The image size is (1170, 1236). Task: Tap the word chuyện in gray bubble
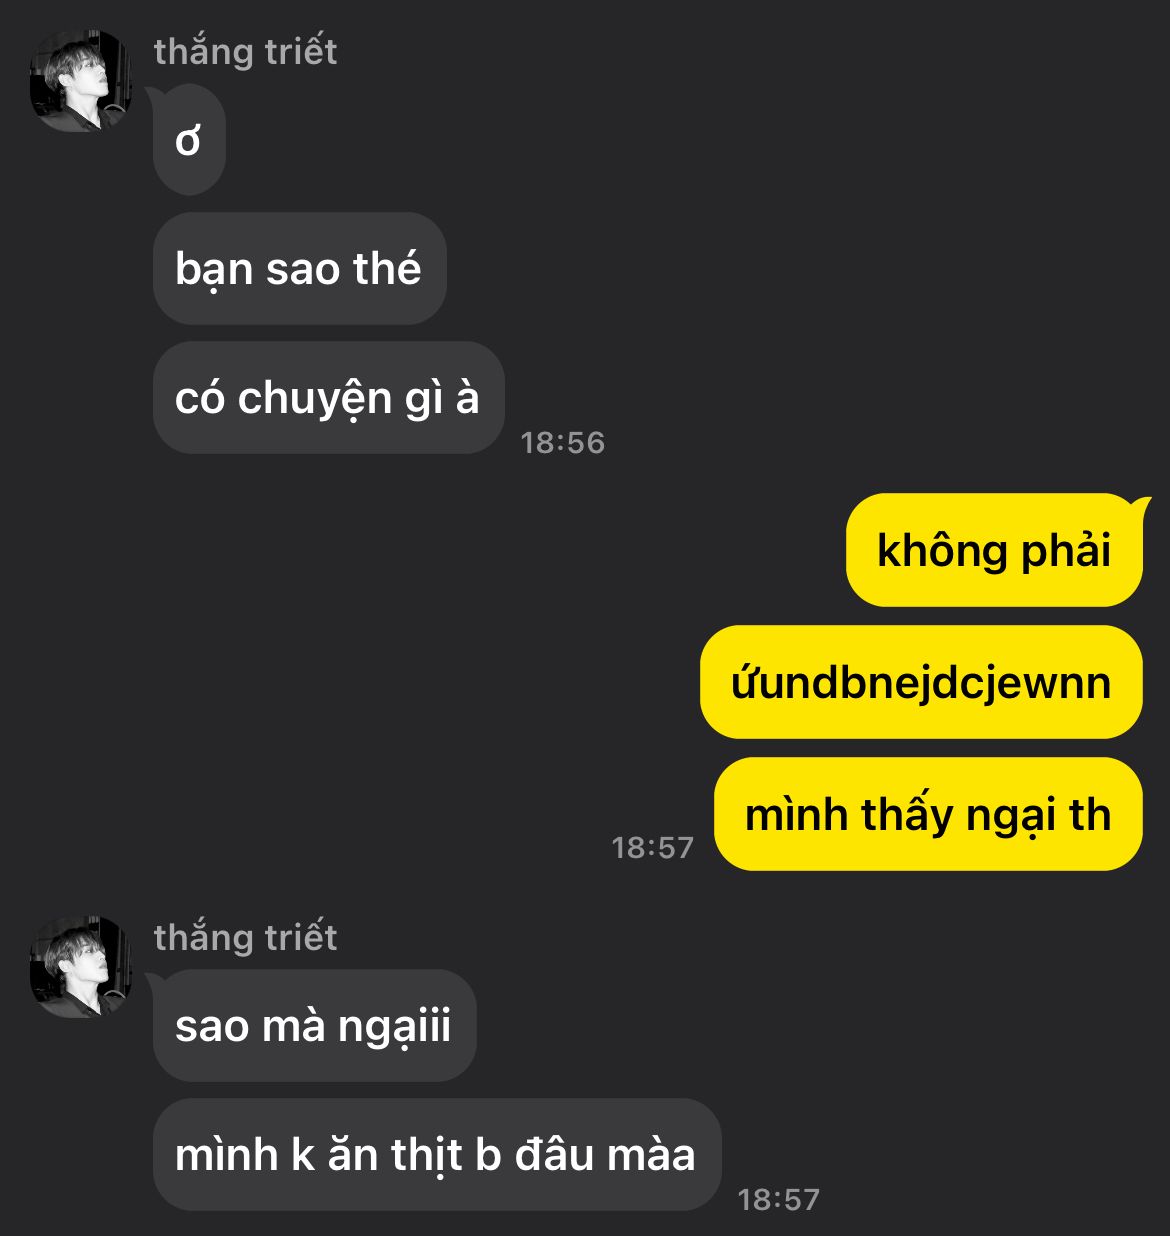(315, 400)
